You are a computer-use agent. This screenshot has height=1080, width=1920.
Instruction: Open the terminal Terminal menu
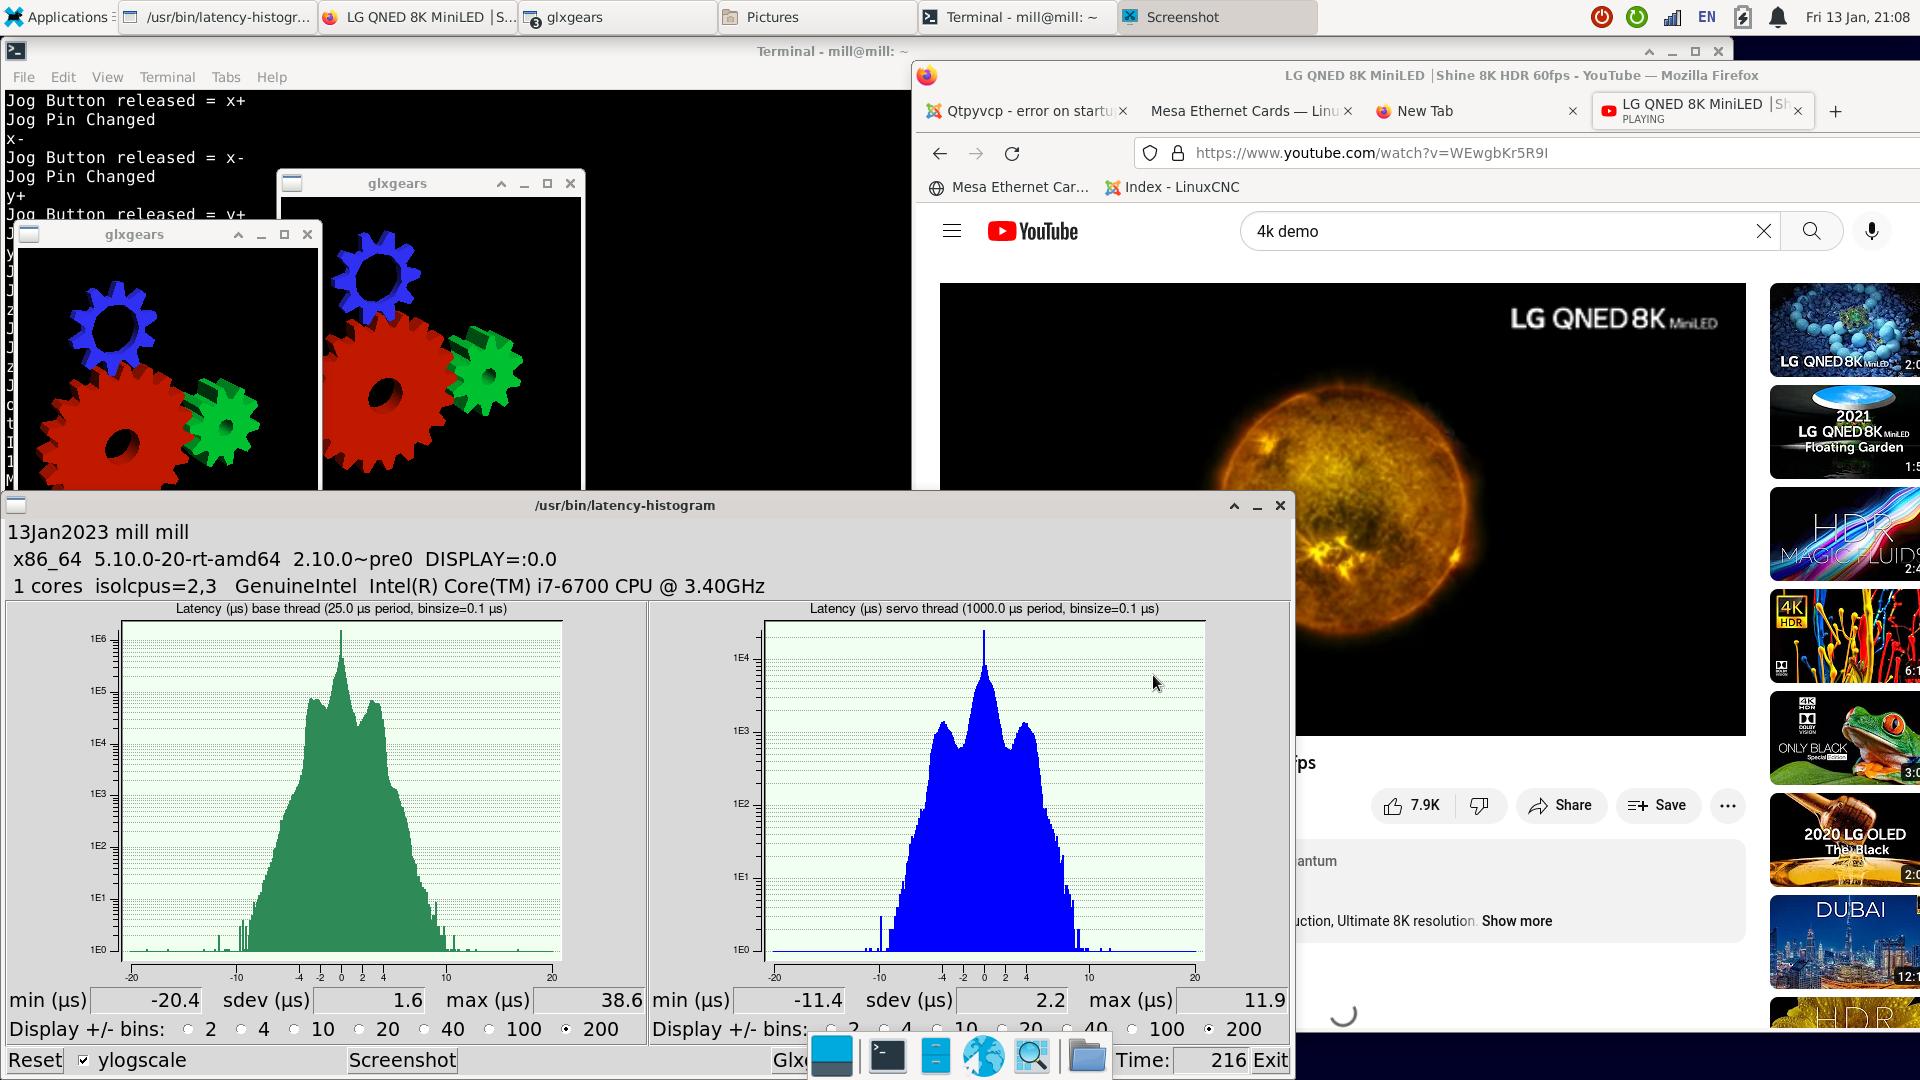click(x=167, y=77)
